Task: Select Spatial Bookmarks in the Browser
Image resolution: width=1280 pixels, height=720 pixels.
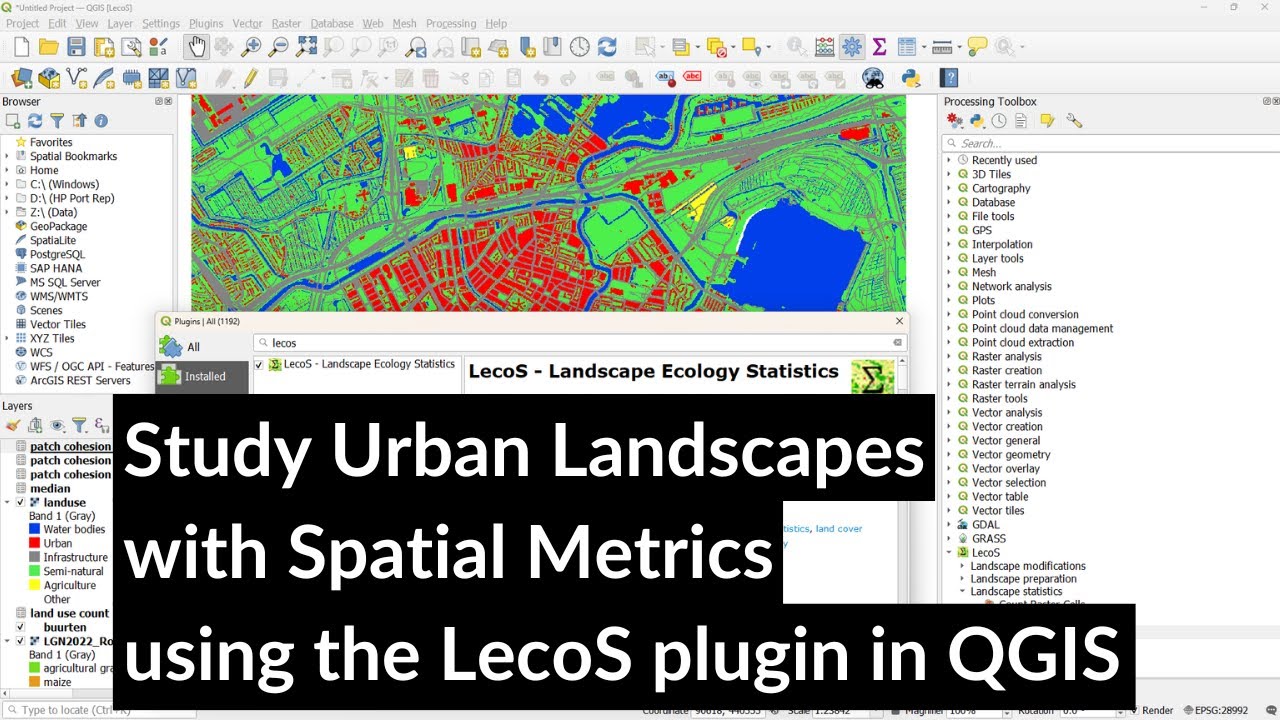Action: [x=73, y=156]
